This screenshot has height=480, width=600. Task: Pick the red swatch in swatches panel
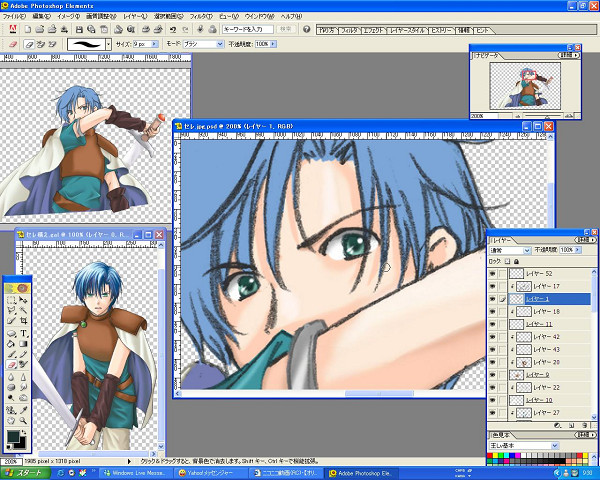click(490, 456)
